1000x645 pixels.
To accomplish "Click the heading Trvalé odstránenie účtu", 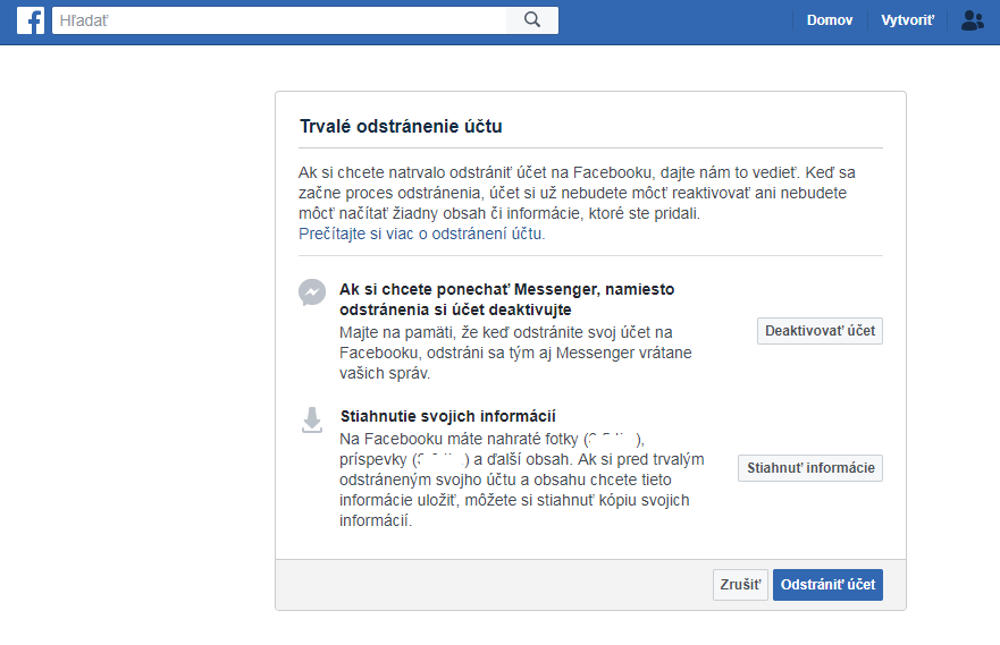I will [x=401, y=126].
